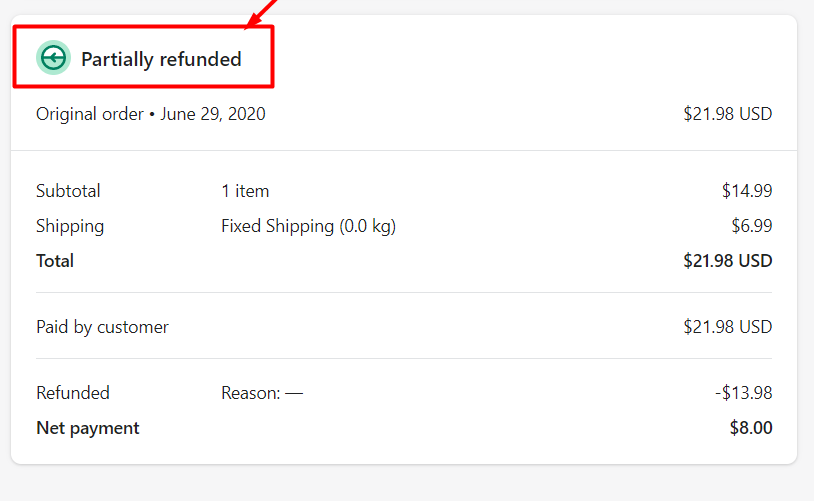Click the "Paid by customer" label
814x501 pixels.
point(102,327)
